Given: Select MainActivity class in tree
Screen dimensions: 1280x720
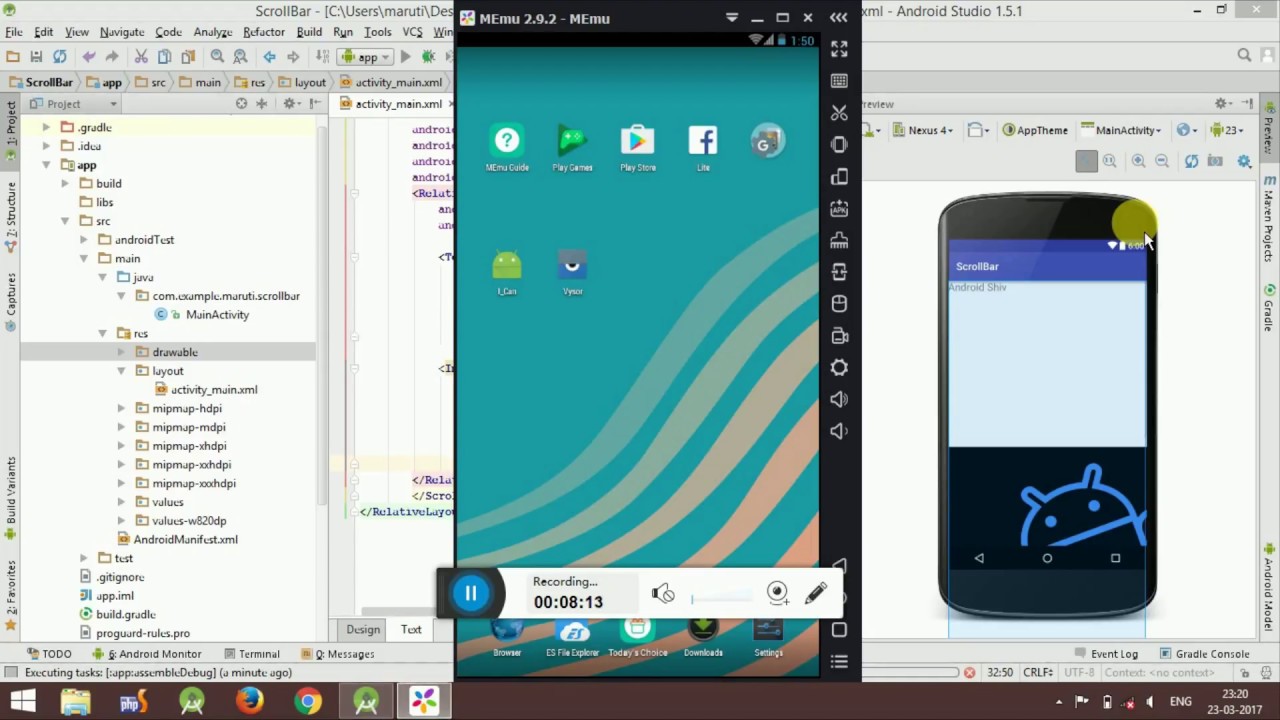Looking at the screenshot, I should click(x=217, y=315).
